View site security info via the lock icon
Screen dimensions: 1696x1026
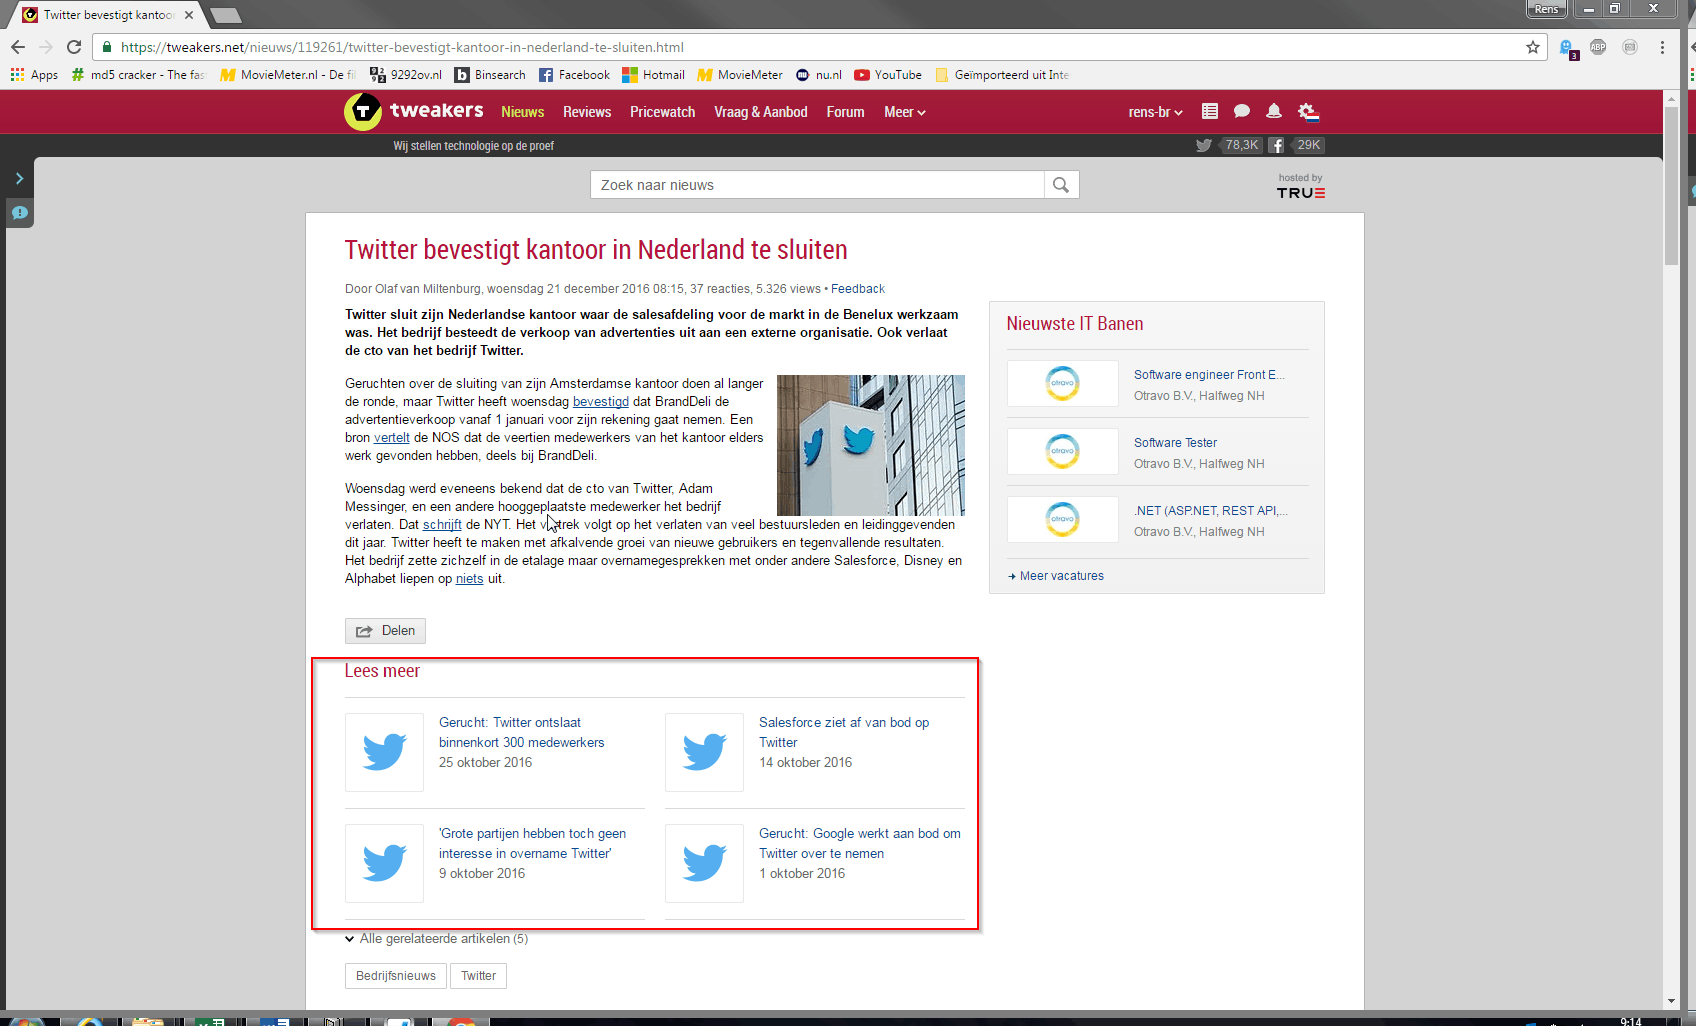coord(107,47)
